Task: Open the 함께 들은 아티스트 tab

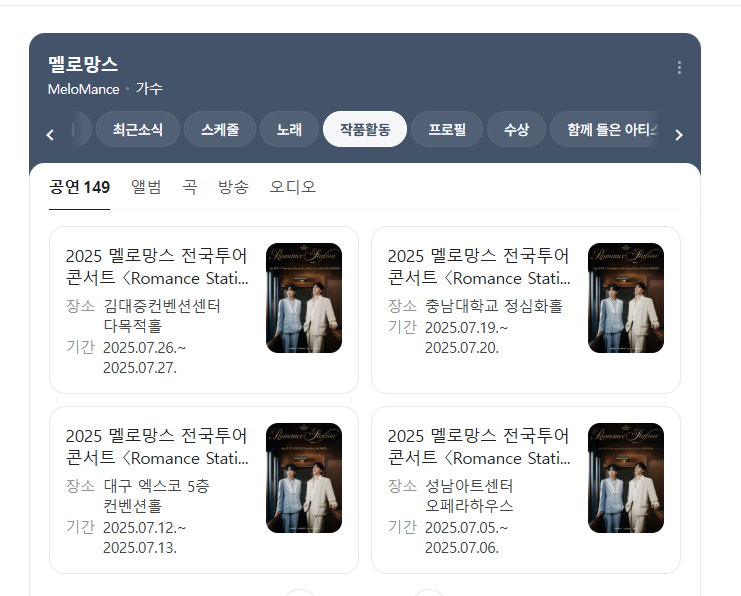Action: point(605,130)
